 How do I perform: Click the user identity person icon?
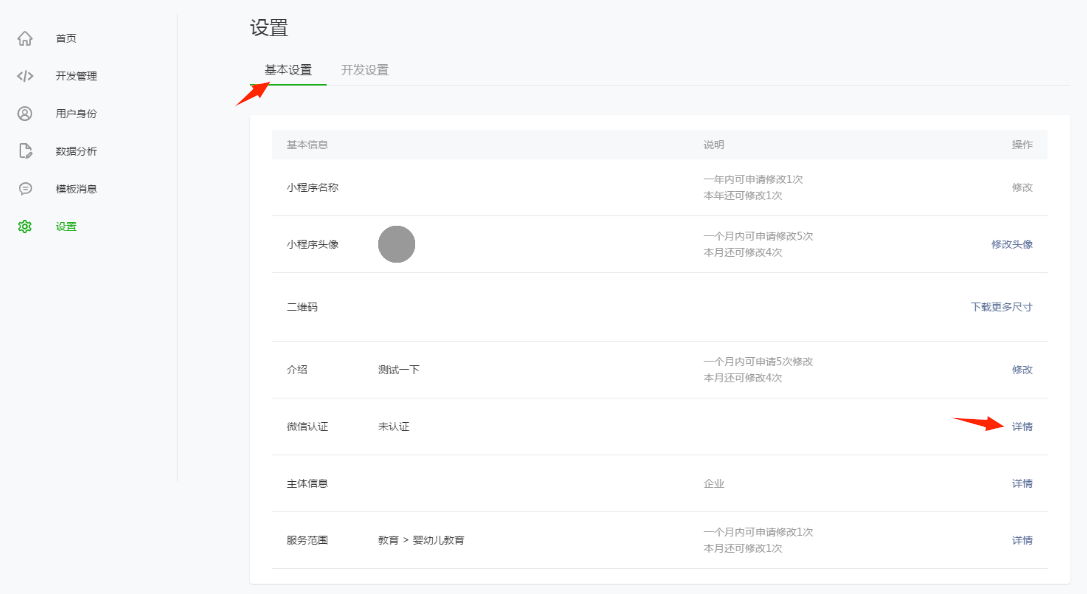[x=25, y=114]
